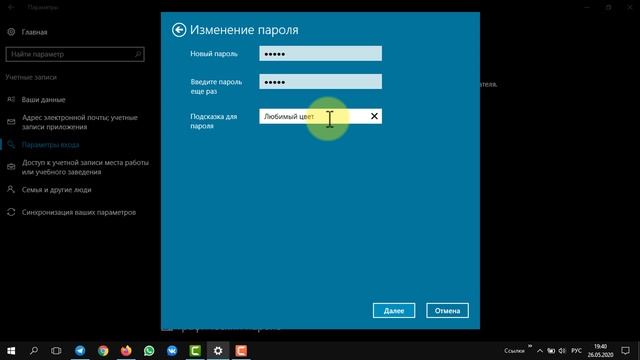
Task: Open VK from the taskbar
Action: (x=172, y=351)
